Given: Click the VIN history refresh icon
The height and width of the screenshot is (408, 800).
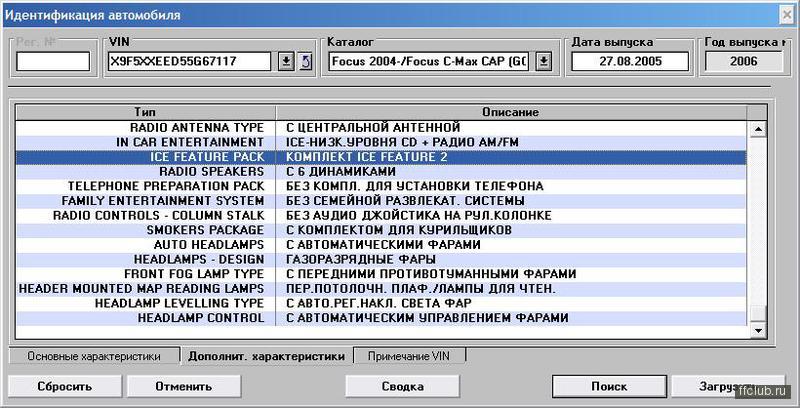Looking at the screenshot, I should coord(305,62).
